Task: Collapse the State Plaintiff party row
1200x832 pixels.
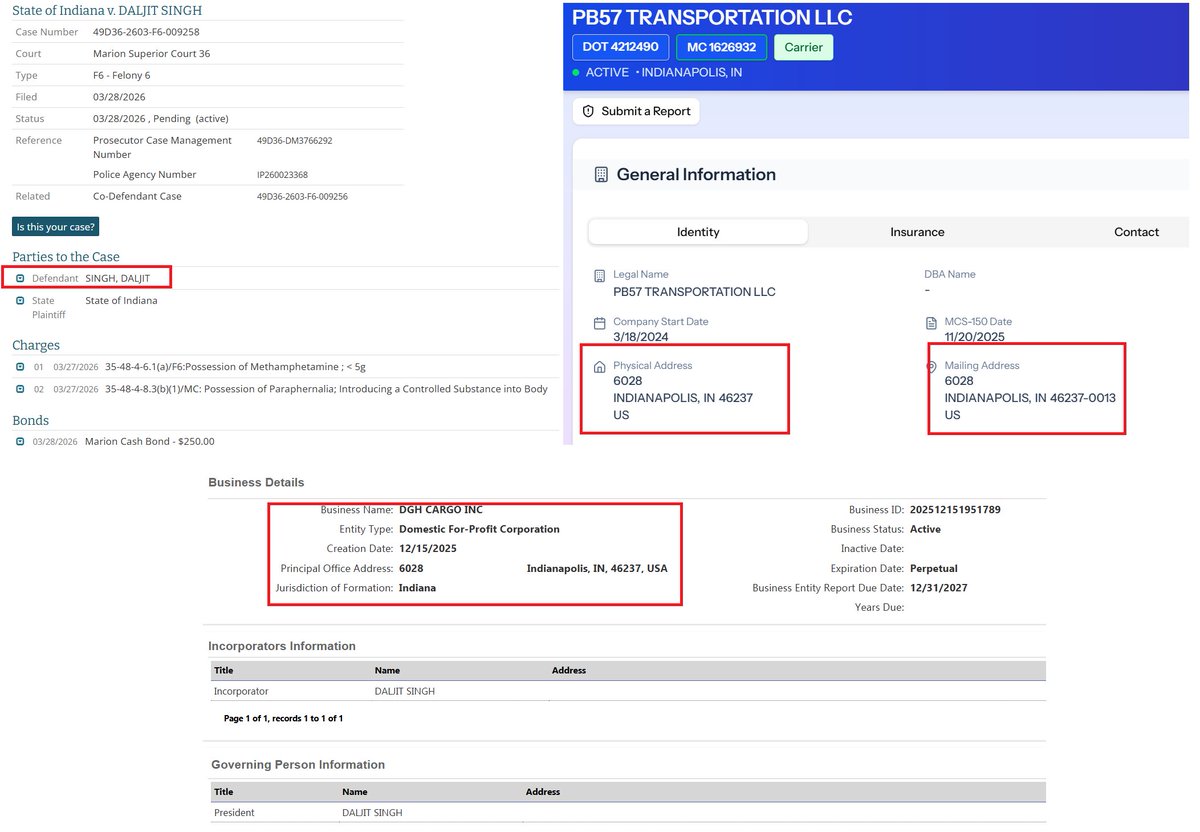Action: 21,300
